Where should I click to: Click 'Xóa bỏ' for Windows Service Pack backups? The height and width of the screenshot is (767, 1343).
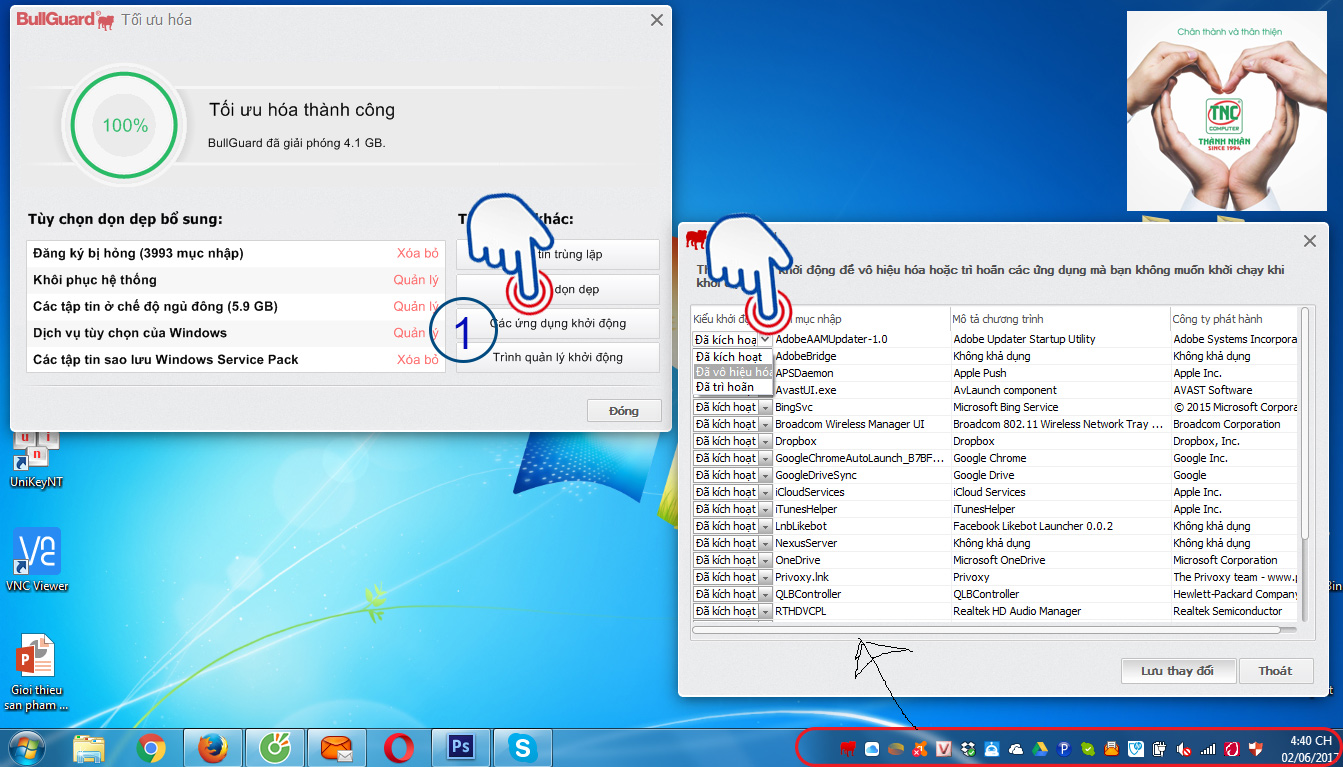click(x=417, y=360)
